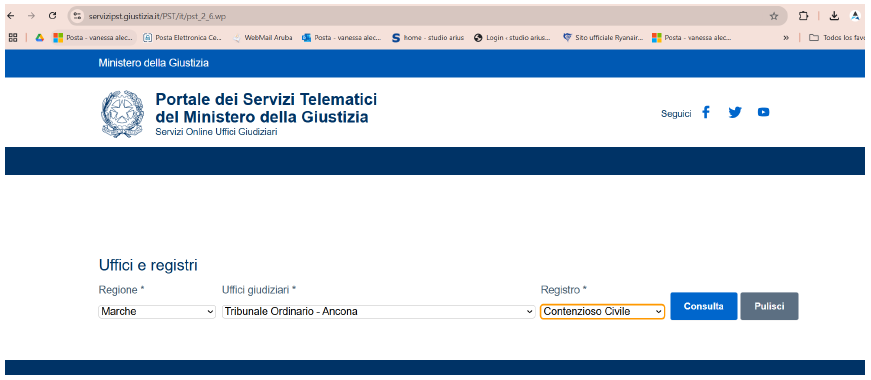Expand the Registro dropdown showing Contenzioso Civile

[602, 312]
